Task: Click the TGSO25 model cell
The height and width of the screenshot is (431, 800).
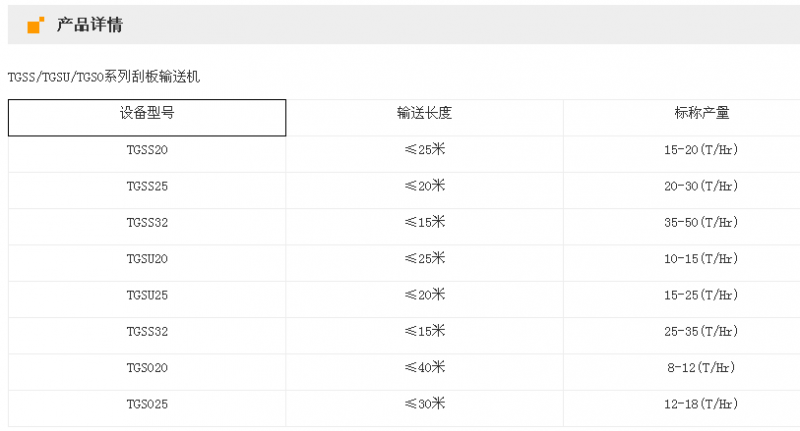Action: click(147, 409)
